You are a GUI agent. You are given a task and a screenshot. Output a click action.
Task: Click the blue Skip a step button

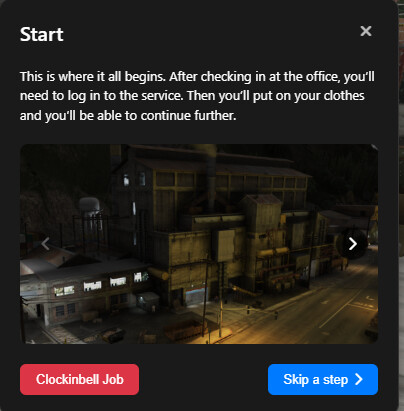pyautogui.click(x=323, y=379)
